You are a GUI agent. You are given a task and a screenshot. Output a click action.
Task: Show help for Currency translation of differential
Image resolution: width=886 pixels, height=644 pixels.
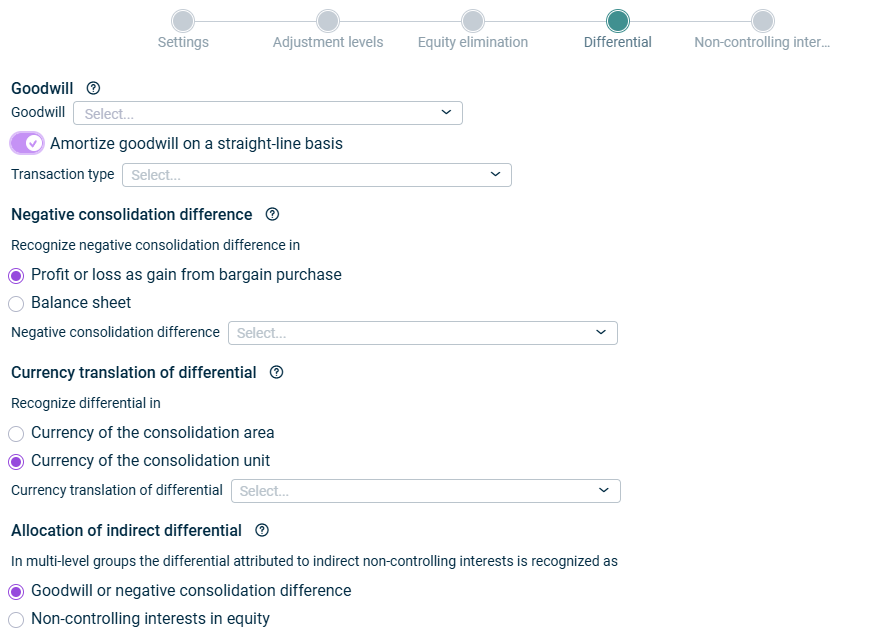point(276,372)
